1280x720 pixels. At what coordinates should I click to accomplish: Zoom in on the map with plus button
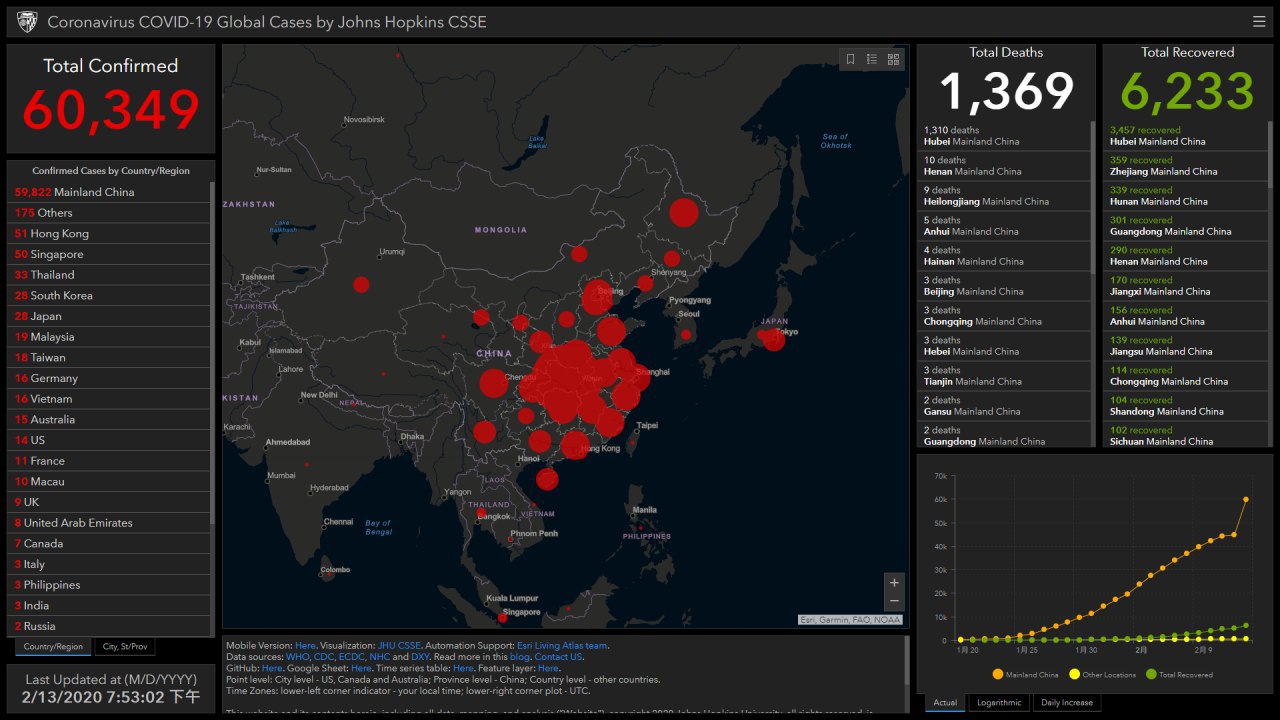point(894,582)
